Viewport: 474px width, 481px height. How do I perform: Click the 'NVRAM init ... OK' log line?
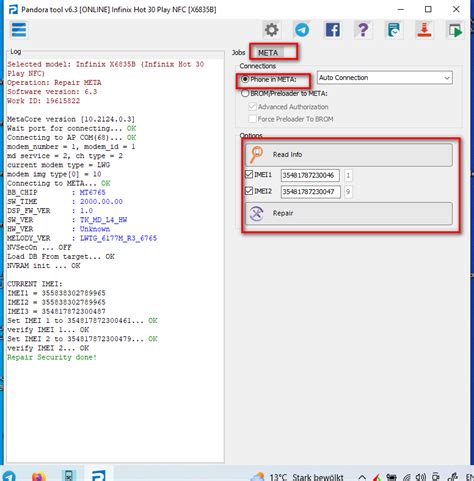coord(44,266)
